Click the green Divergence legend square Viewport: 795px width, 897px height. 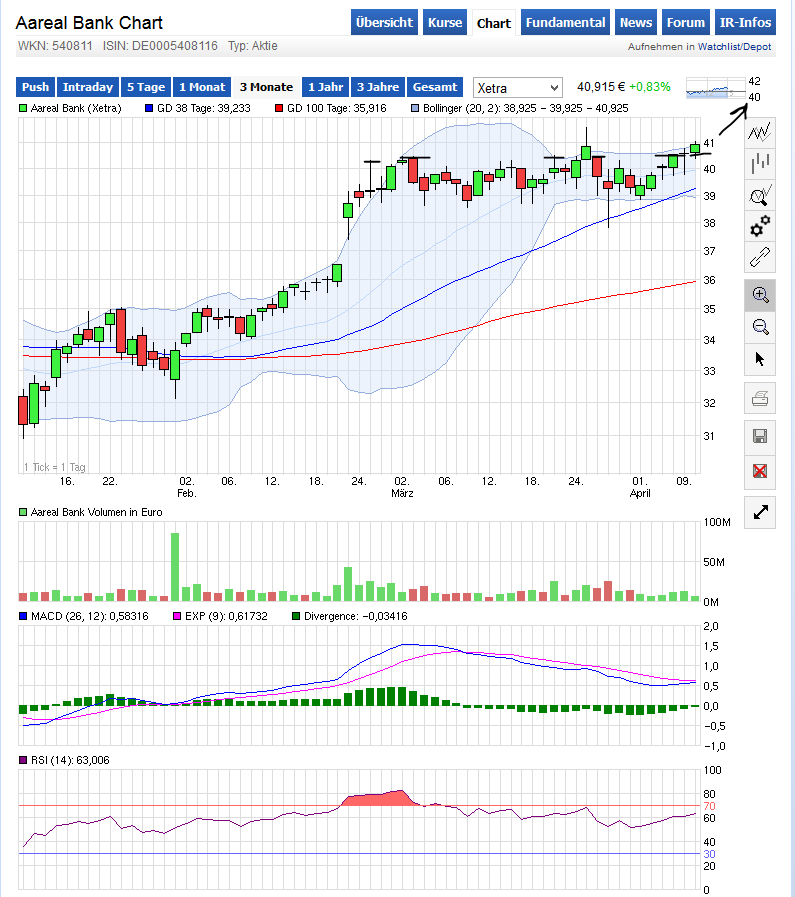296,616
